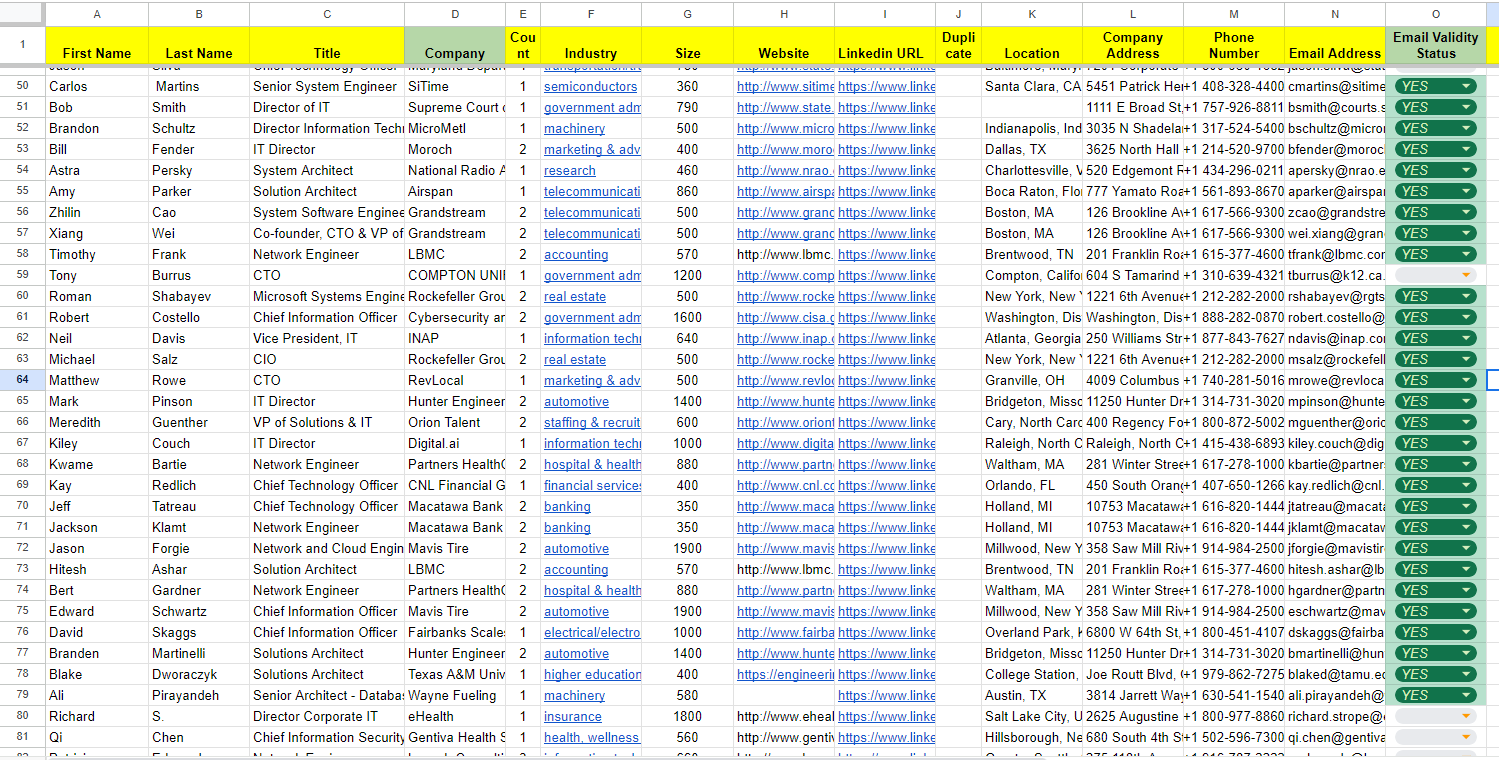Screen dimensions: 1499x760
Task: Select the Digital.ai company cell
Action: tap(455, 443)
